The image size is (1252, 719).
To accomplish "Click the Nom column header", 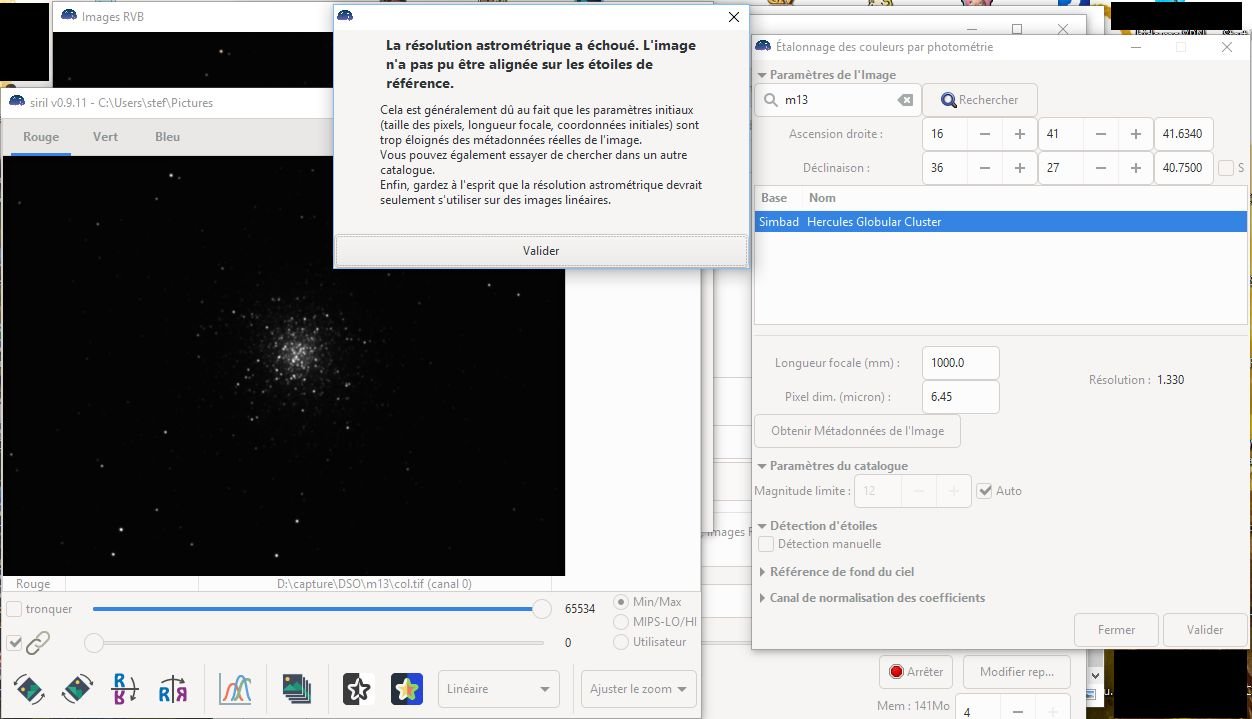I will (822, 198).
